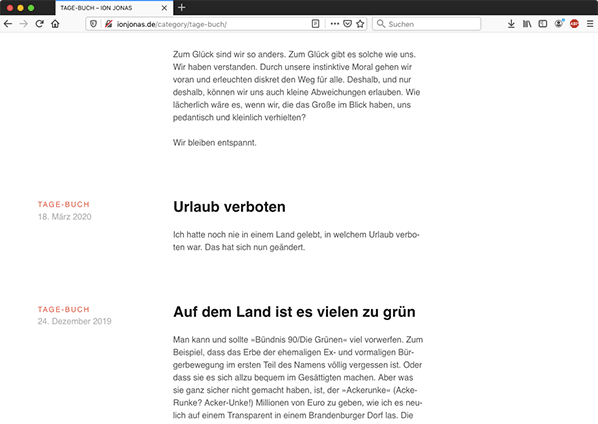Open the browser home page
Screen dimensions: 598x424
(x=55, y=24)
